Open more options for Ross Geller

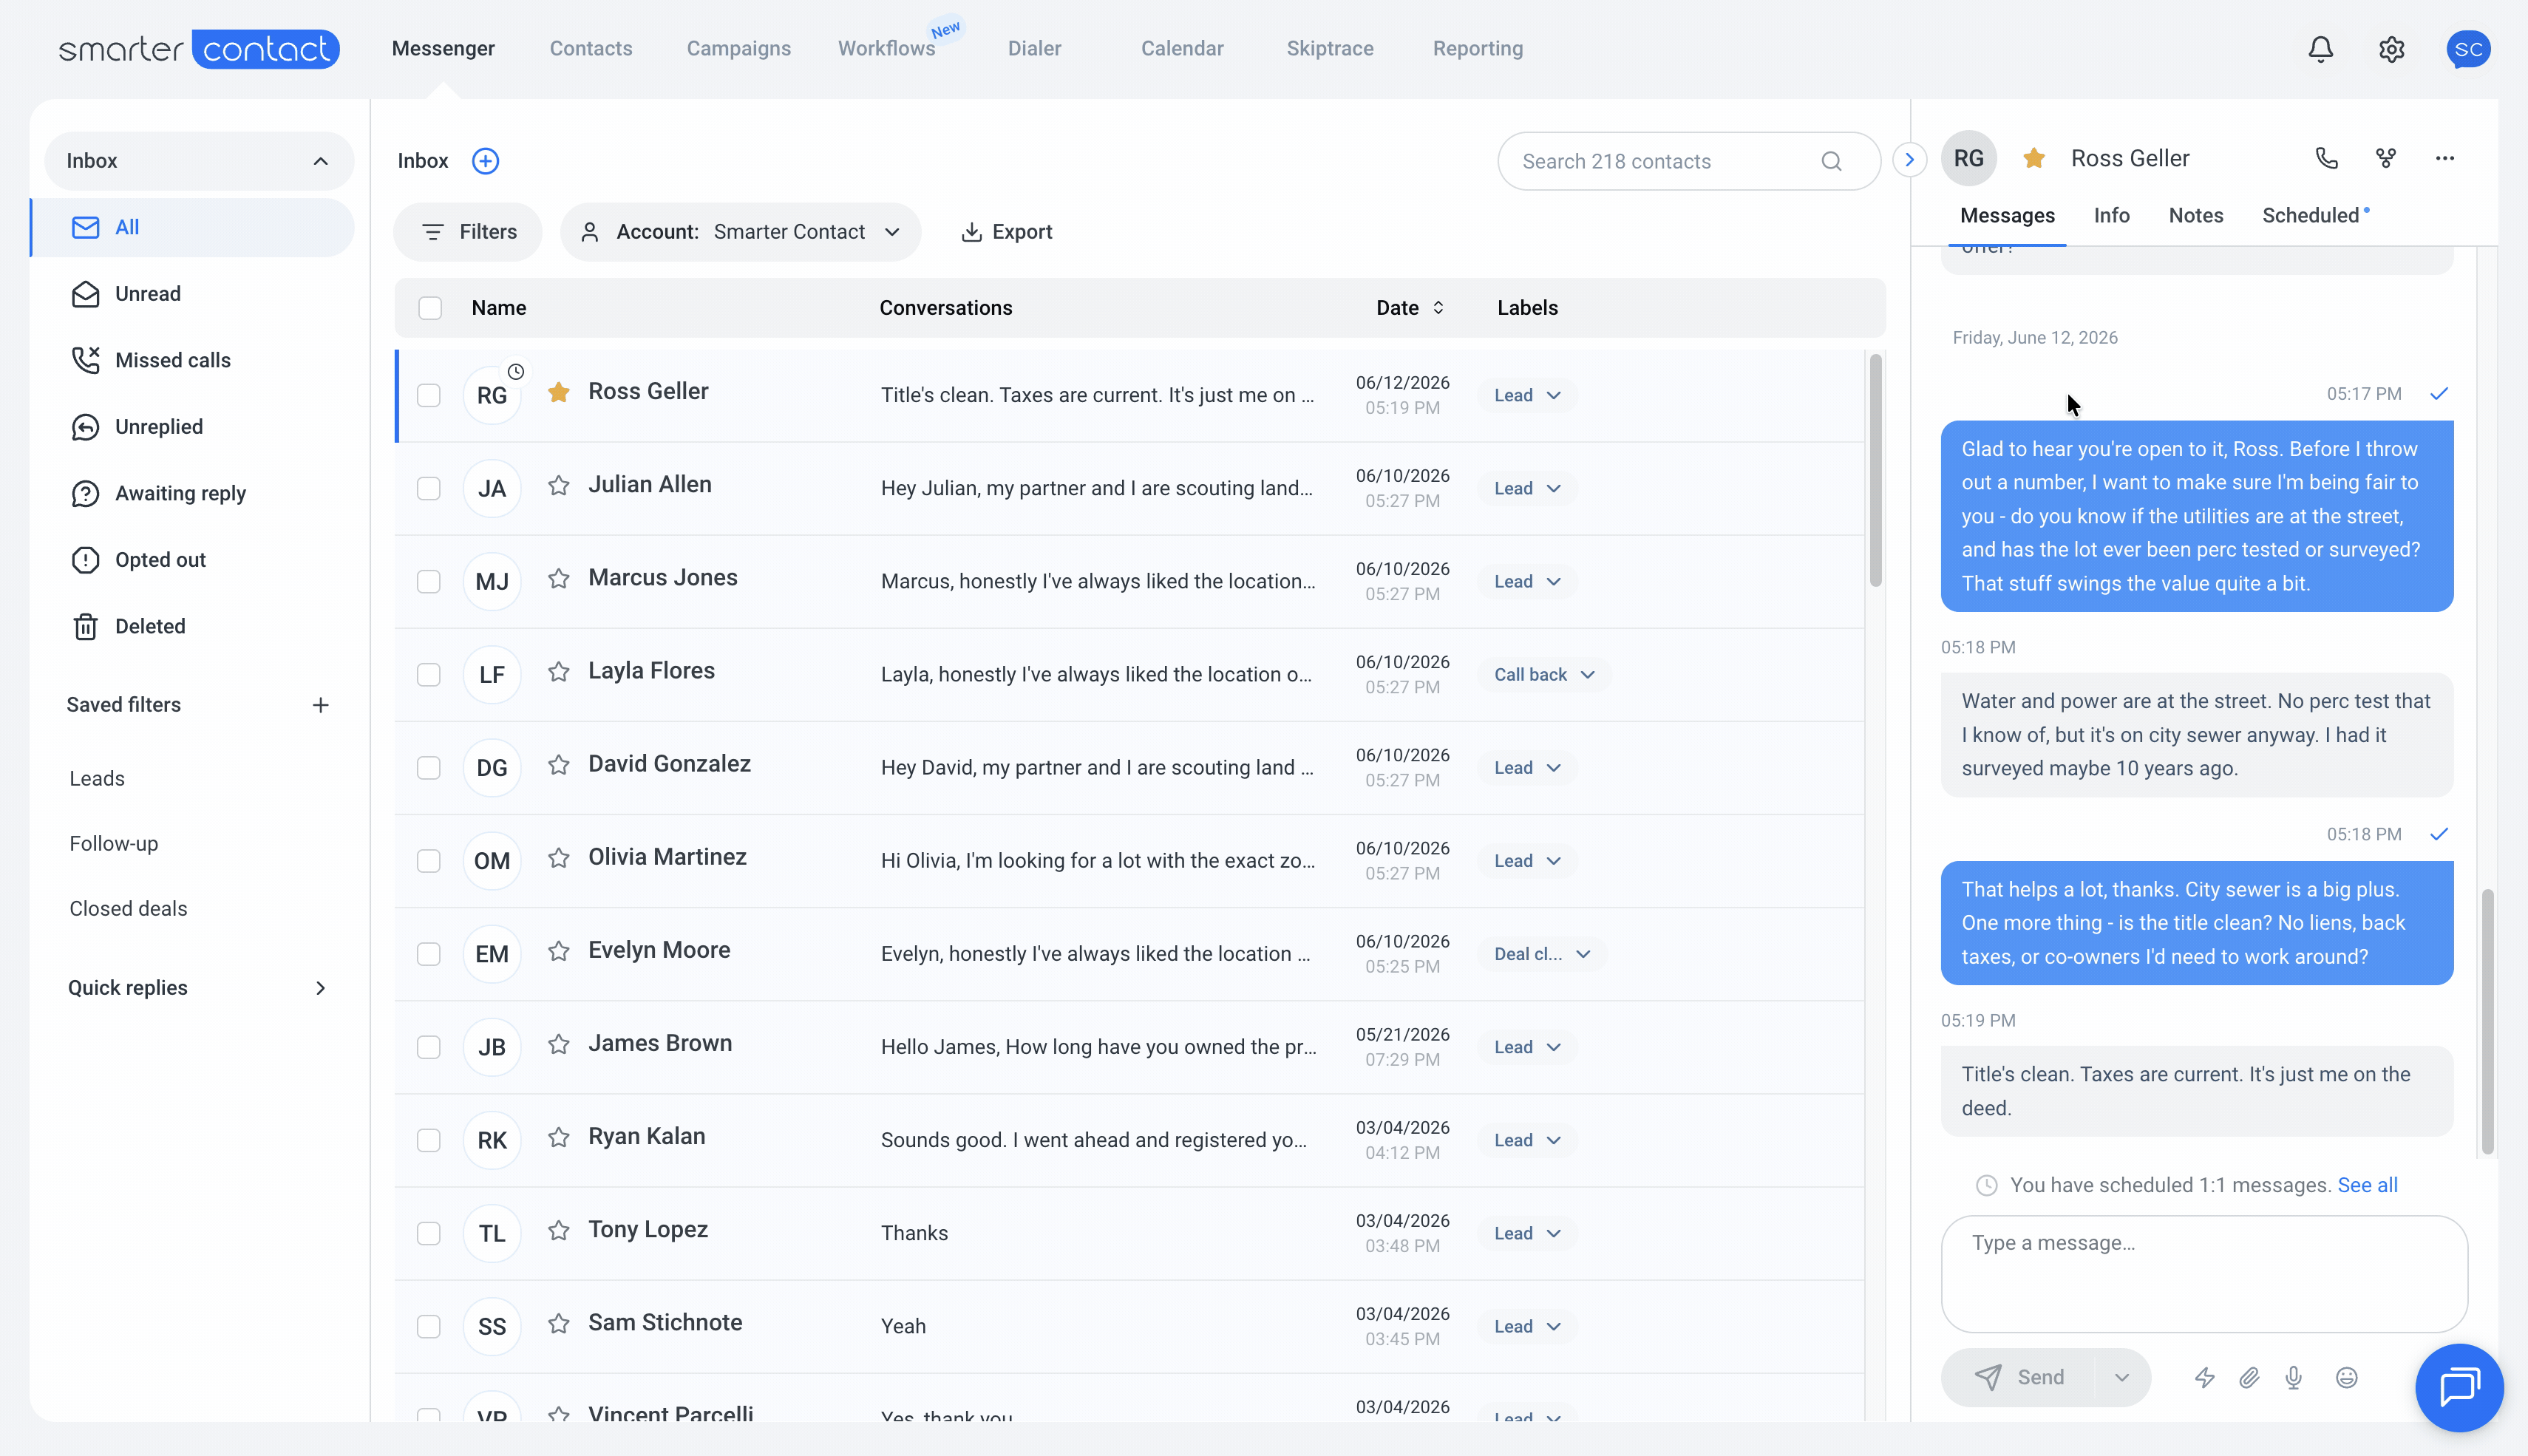tap(2444, 158)
